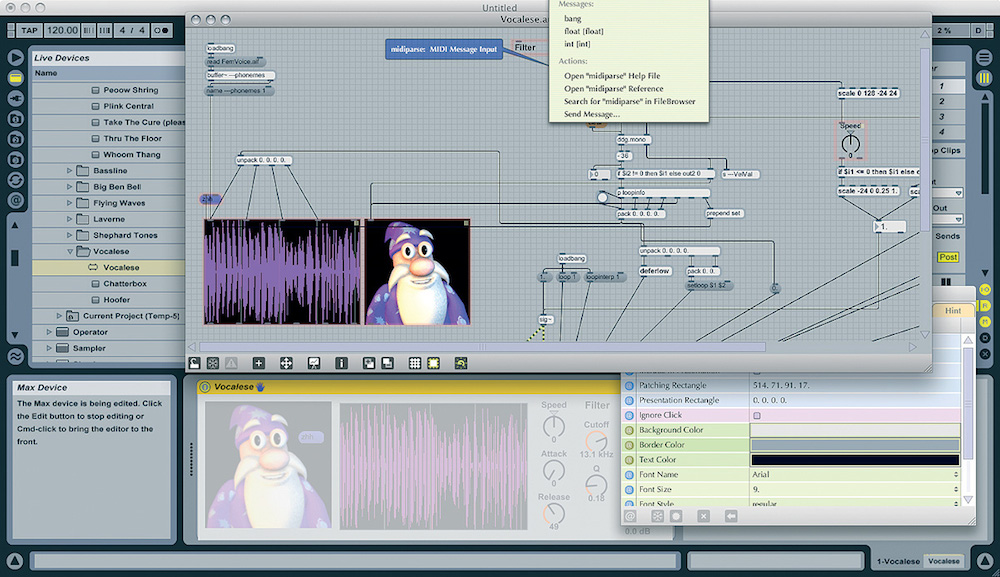Expand the Bassline folder
This screenshot has height=577, width=1000.
point(70,171)
